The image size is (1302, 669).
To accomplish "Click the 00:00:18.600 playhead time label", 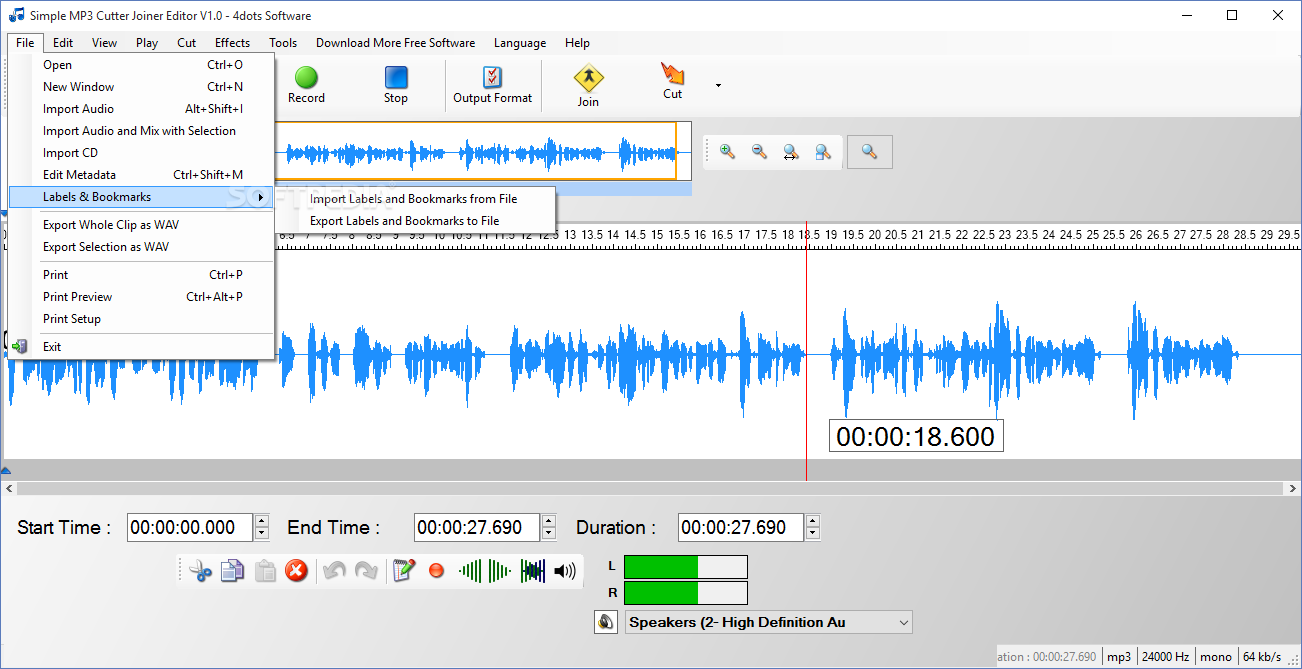I will [x=916, y=437].
